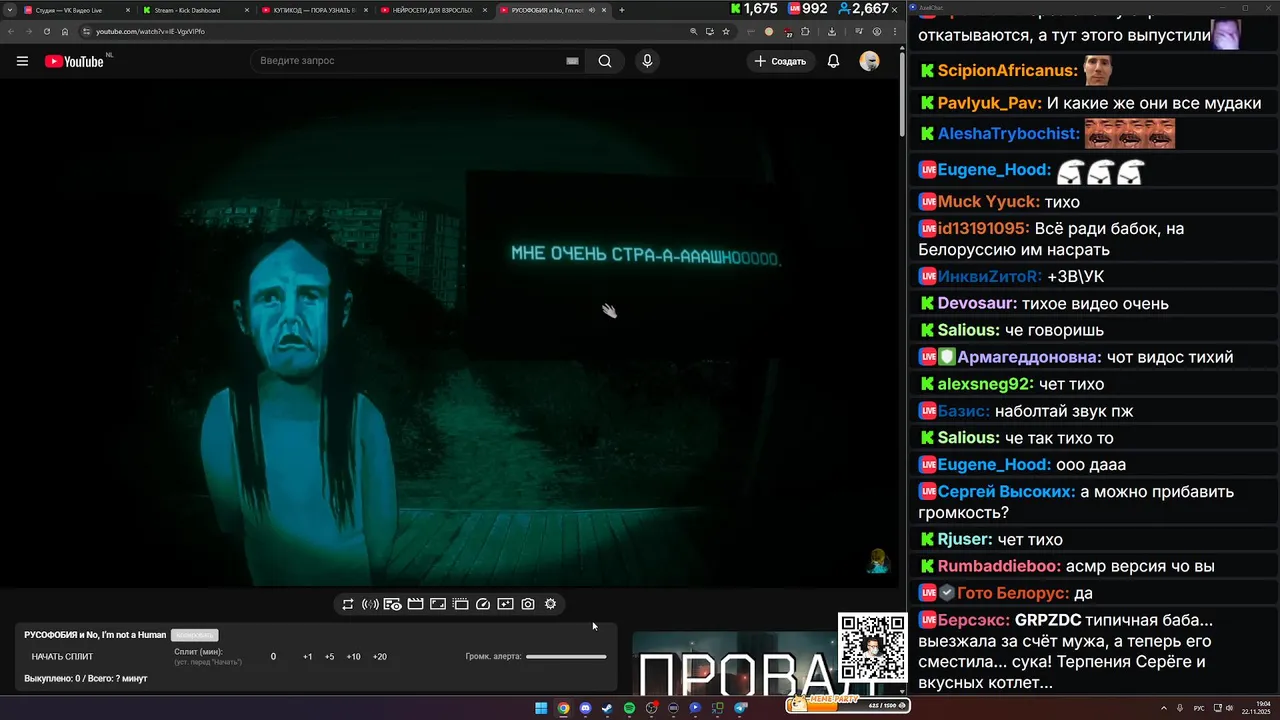1280x720 pixels.
Task: Go back in the browser
Action: coord(10,31)
